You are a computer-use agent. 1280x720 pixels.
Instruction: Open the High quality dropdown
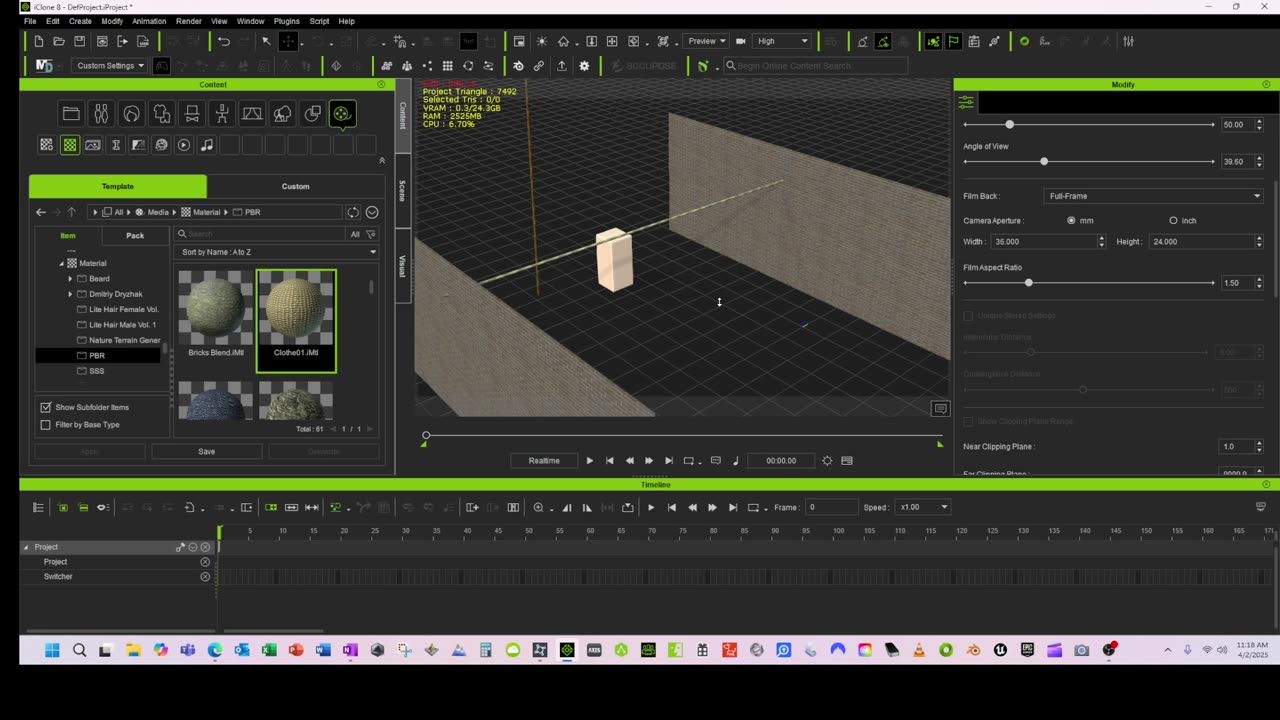pos(782,41)
